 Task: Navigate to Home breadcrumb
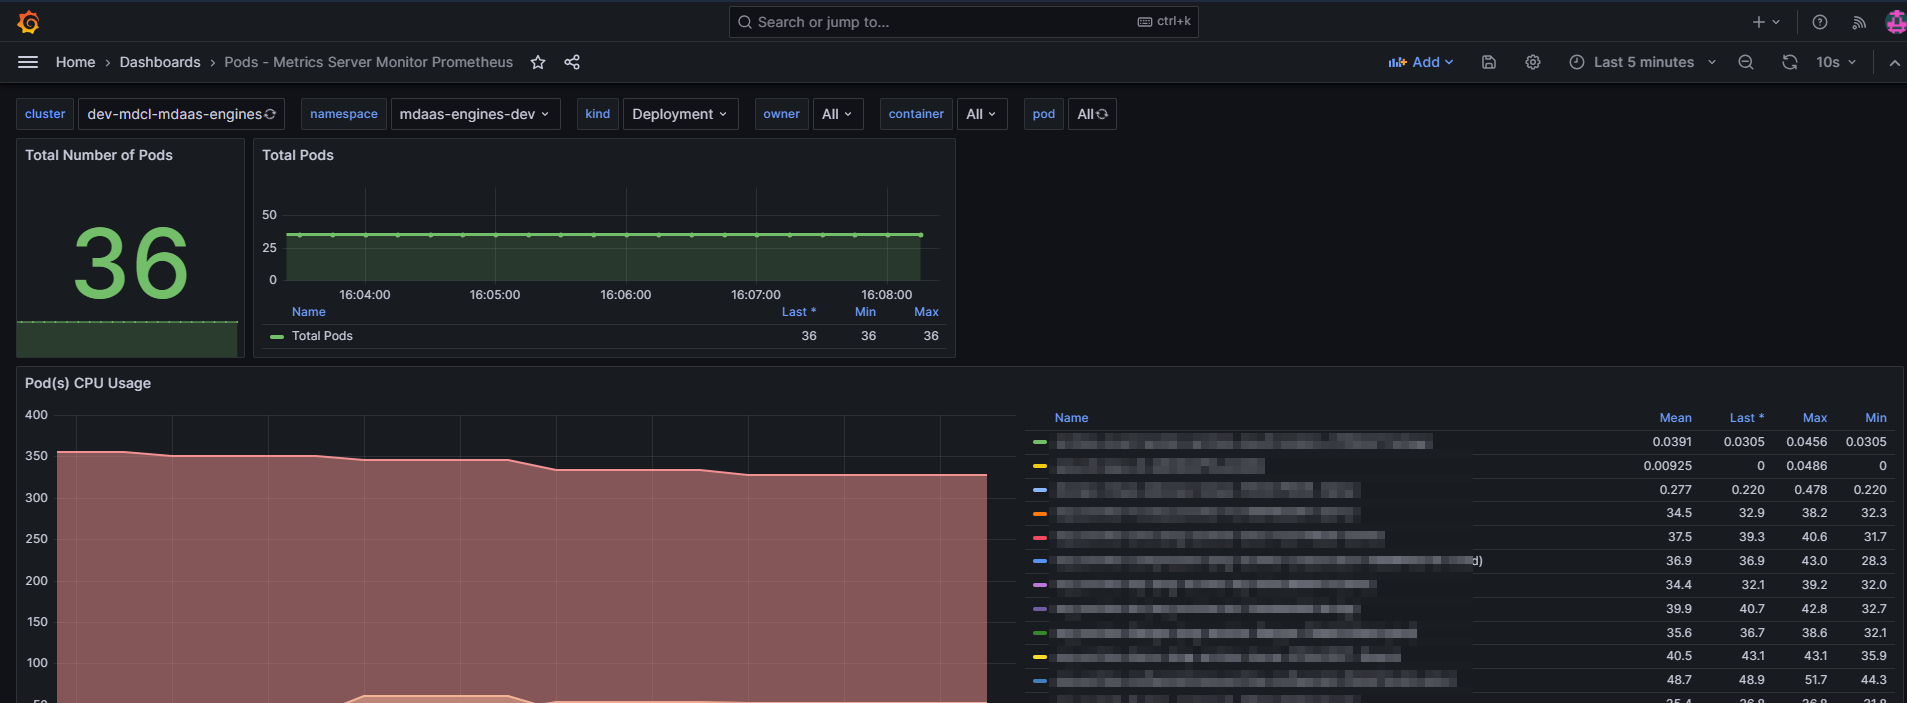[75, 62]
